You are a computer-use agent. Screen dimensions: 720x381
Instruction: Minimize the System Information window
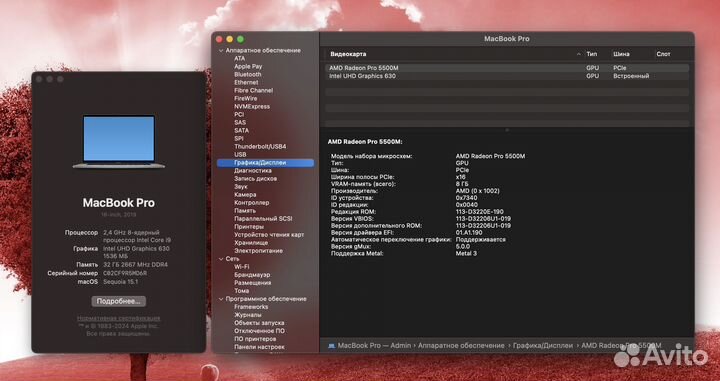[230, 39]
